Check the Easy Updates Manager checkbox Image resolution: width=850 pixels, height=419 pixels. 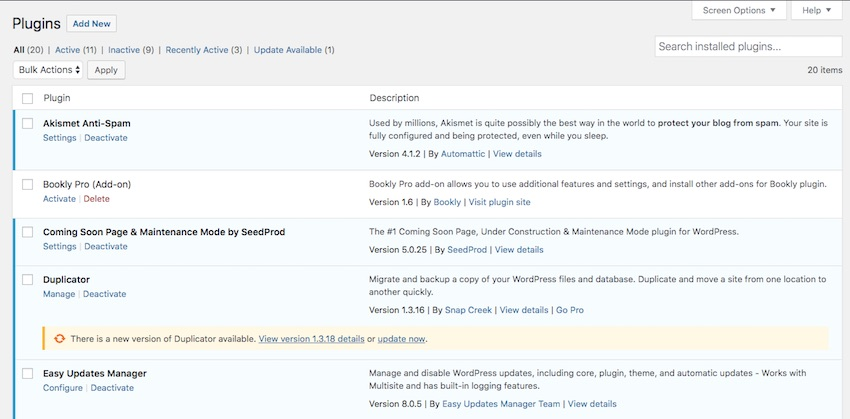point(27,373)
